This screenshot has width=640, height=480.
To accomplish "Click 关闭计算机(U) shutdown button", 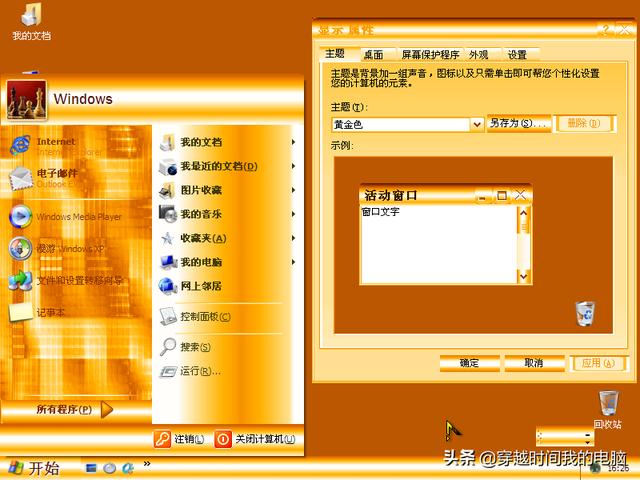I will tap(255, 439).
